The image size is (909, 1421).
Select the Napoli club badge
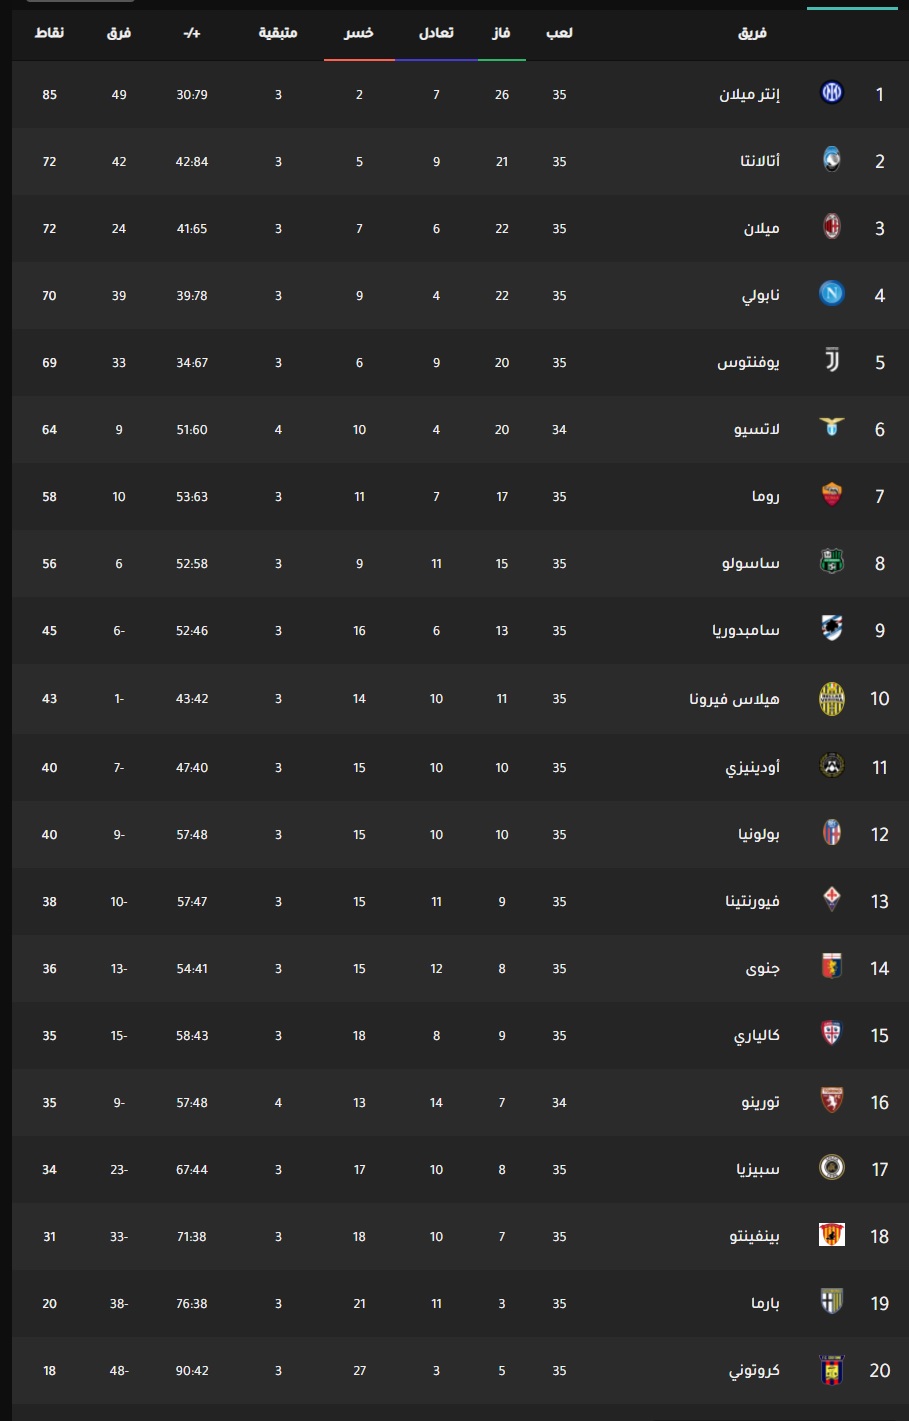[x=832, y=294]
